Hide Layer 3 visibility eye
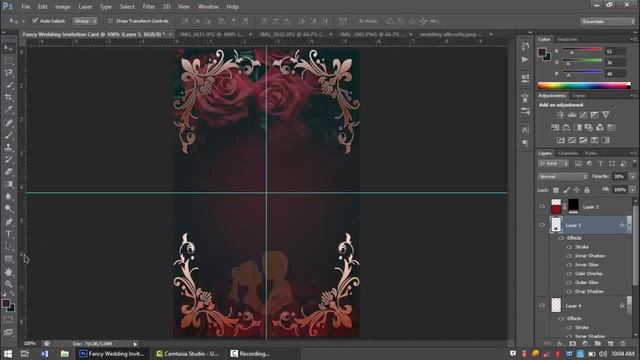 pyautogui.click(x=542, y=207)
